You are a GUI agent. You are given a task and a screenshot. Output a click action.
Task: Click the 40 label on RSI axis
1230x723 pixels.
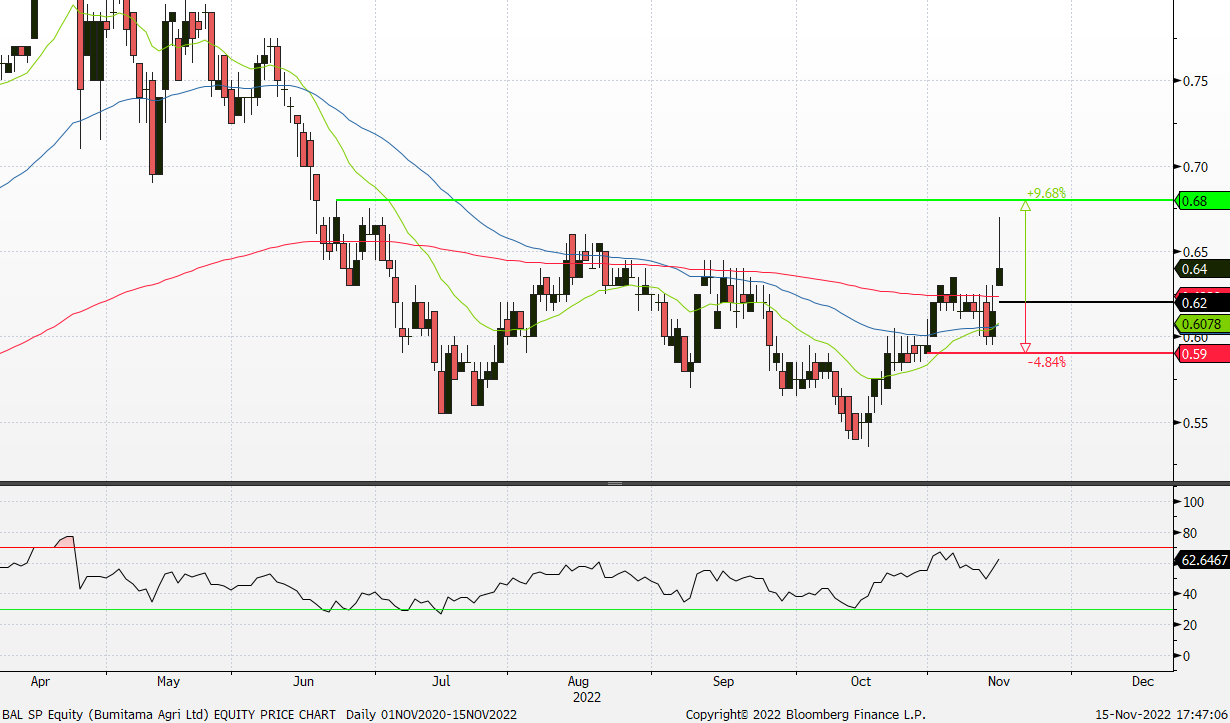click(1190, 595)
